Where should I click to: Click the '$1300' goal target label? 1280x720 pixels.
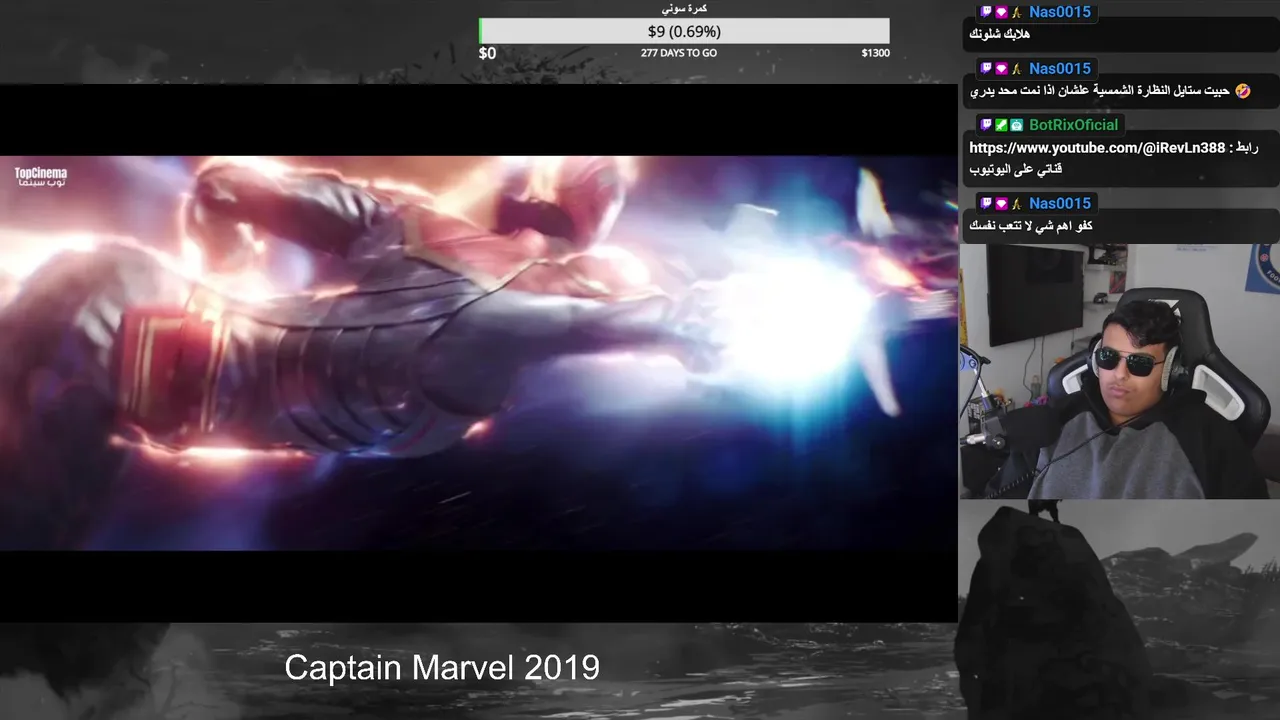[875, 53]
